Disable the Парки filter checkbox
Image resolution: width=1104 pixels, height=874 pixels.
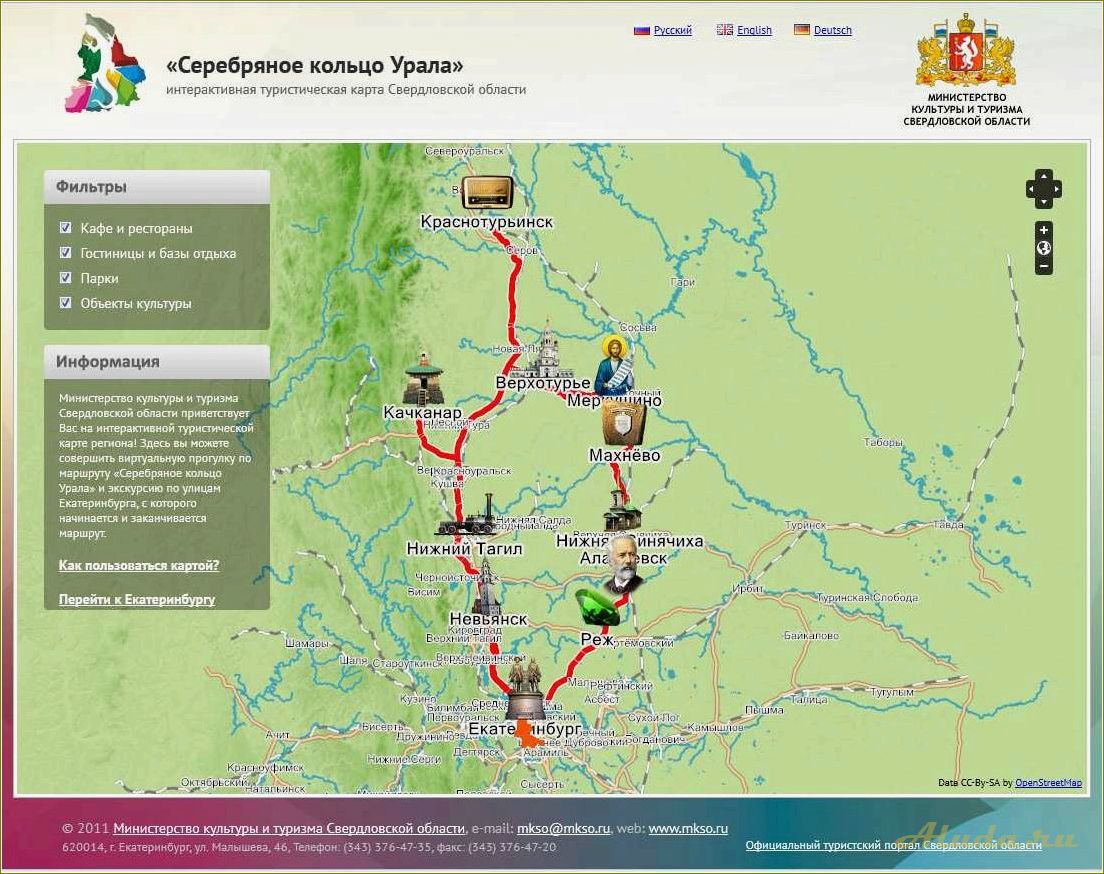pos(66,278)
